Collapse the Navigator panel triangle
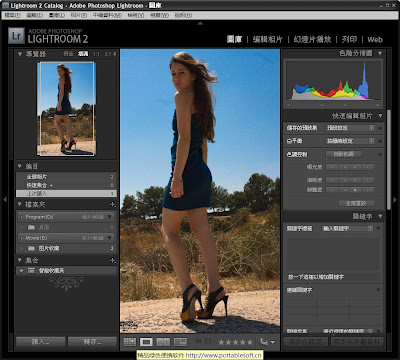Viewport: 400px width, 360px height. 20,54
